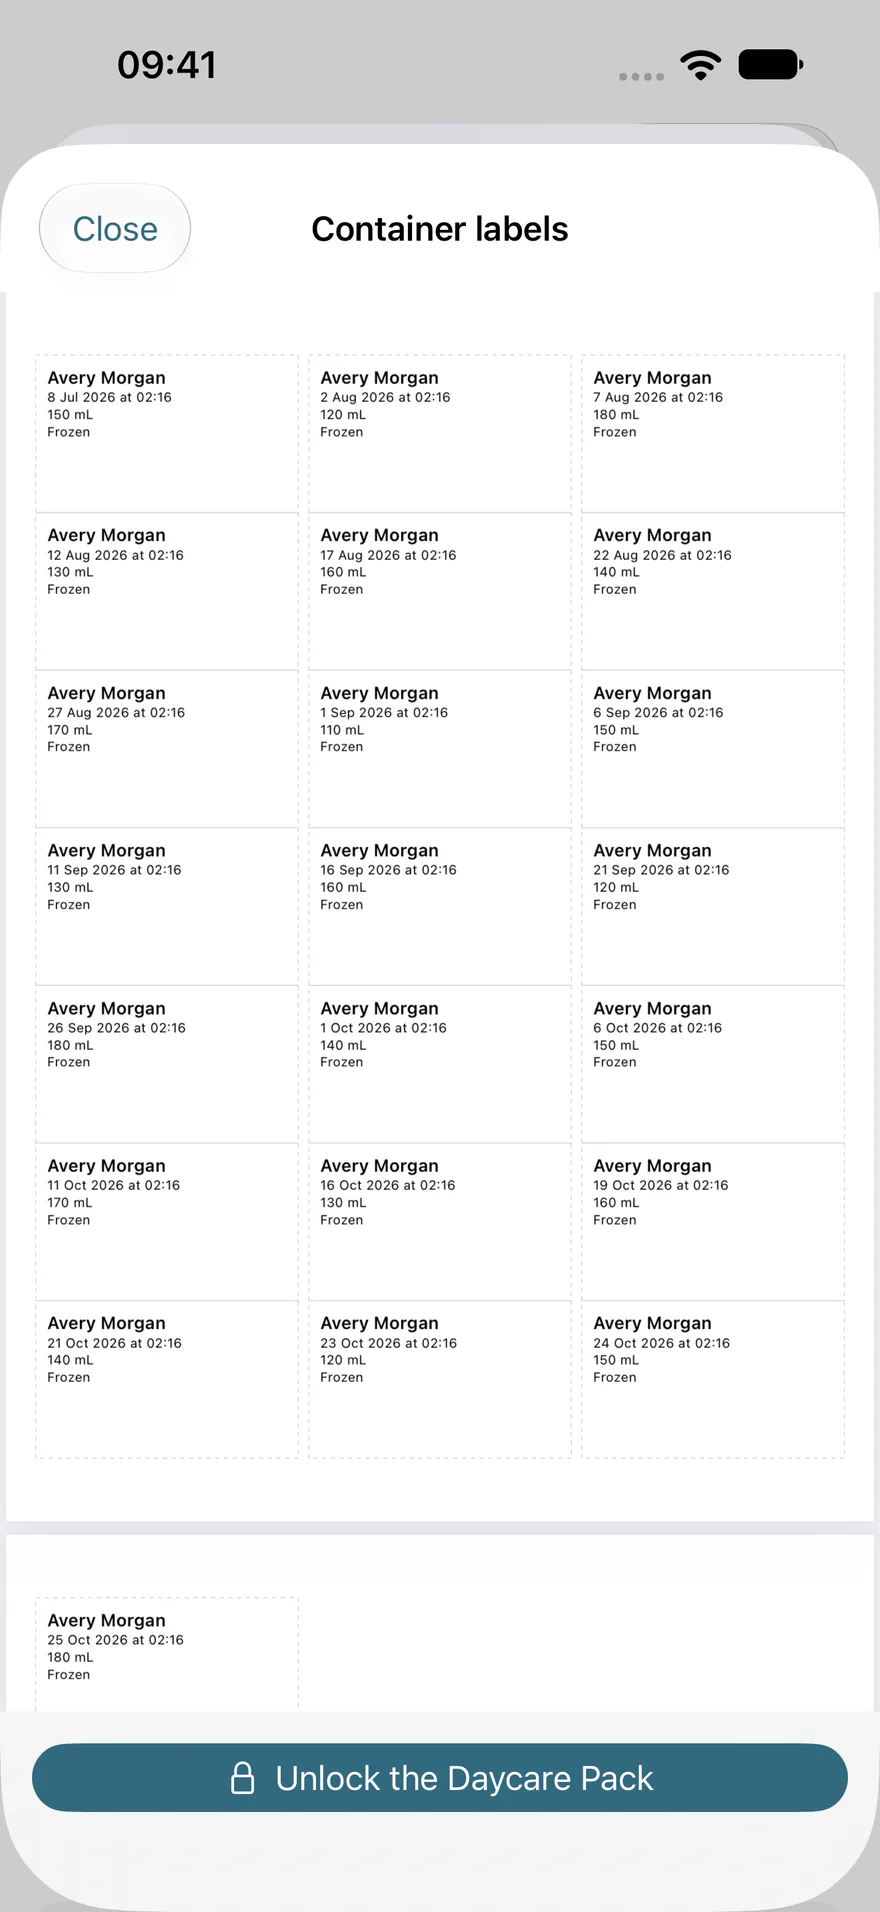Open the 17 Aug 2026 label
880x1912 pixels.
(440, 591)
